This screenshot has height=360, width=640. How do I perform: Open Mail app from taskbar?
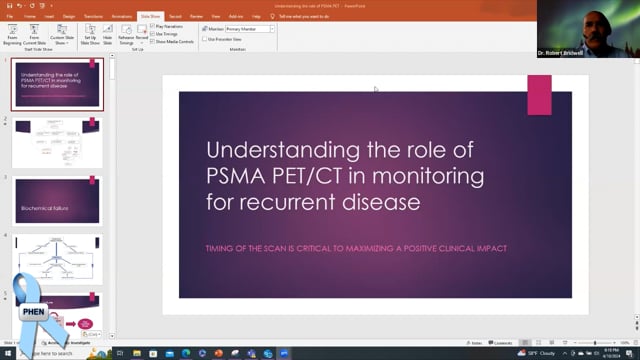170,353
